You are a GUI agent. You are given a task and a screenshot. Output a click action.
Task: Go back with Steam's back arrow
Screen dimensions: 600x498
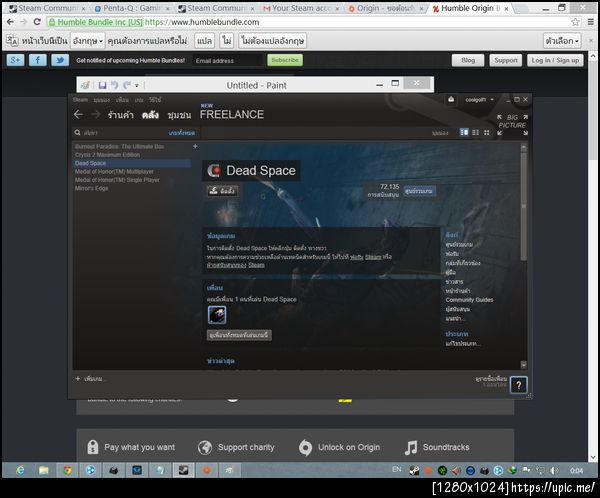[78, 114]
